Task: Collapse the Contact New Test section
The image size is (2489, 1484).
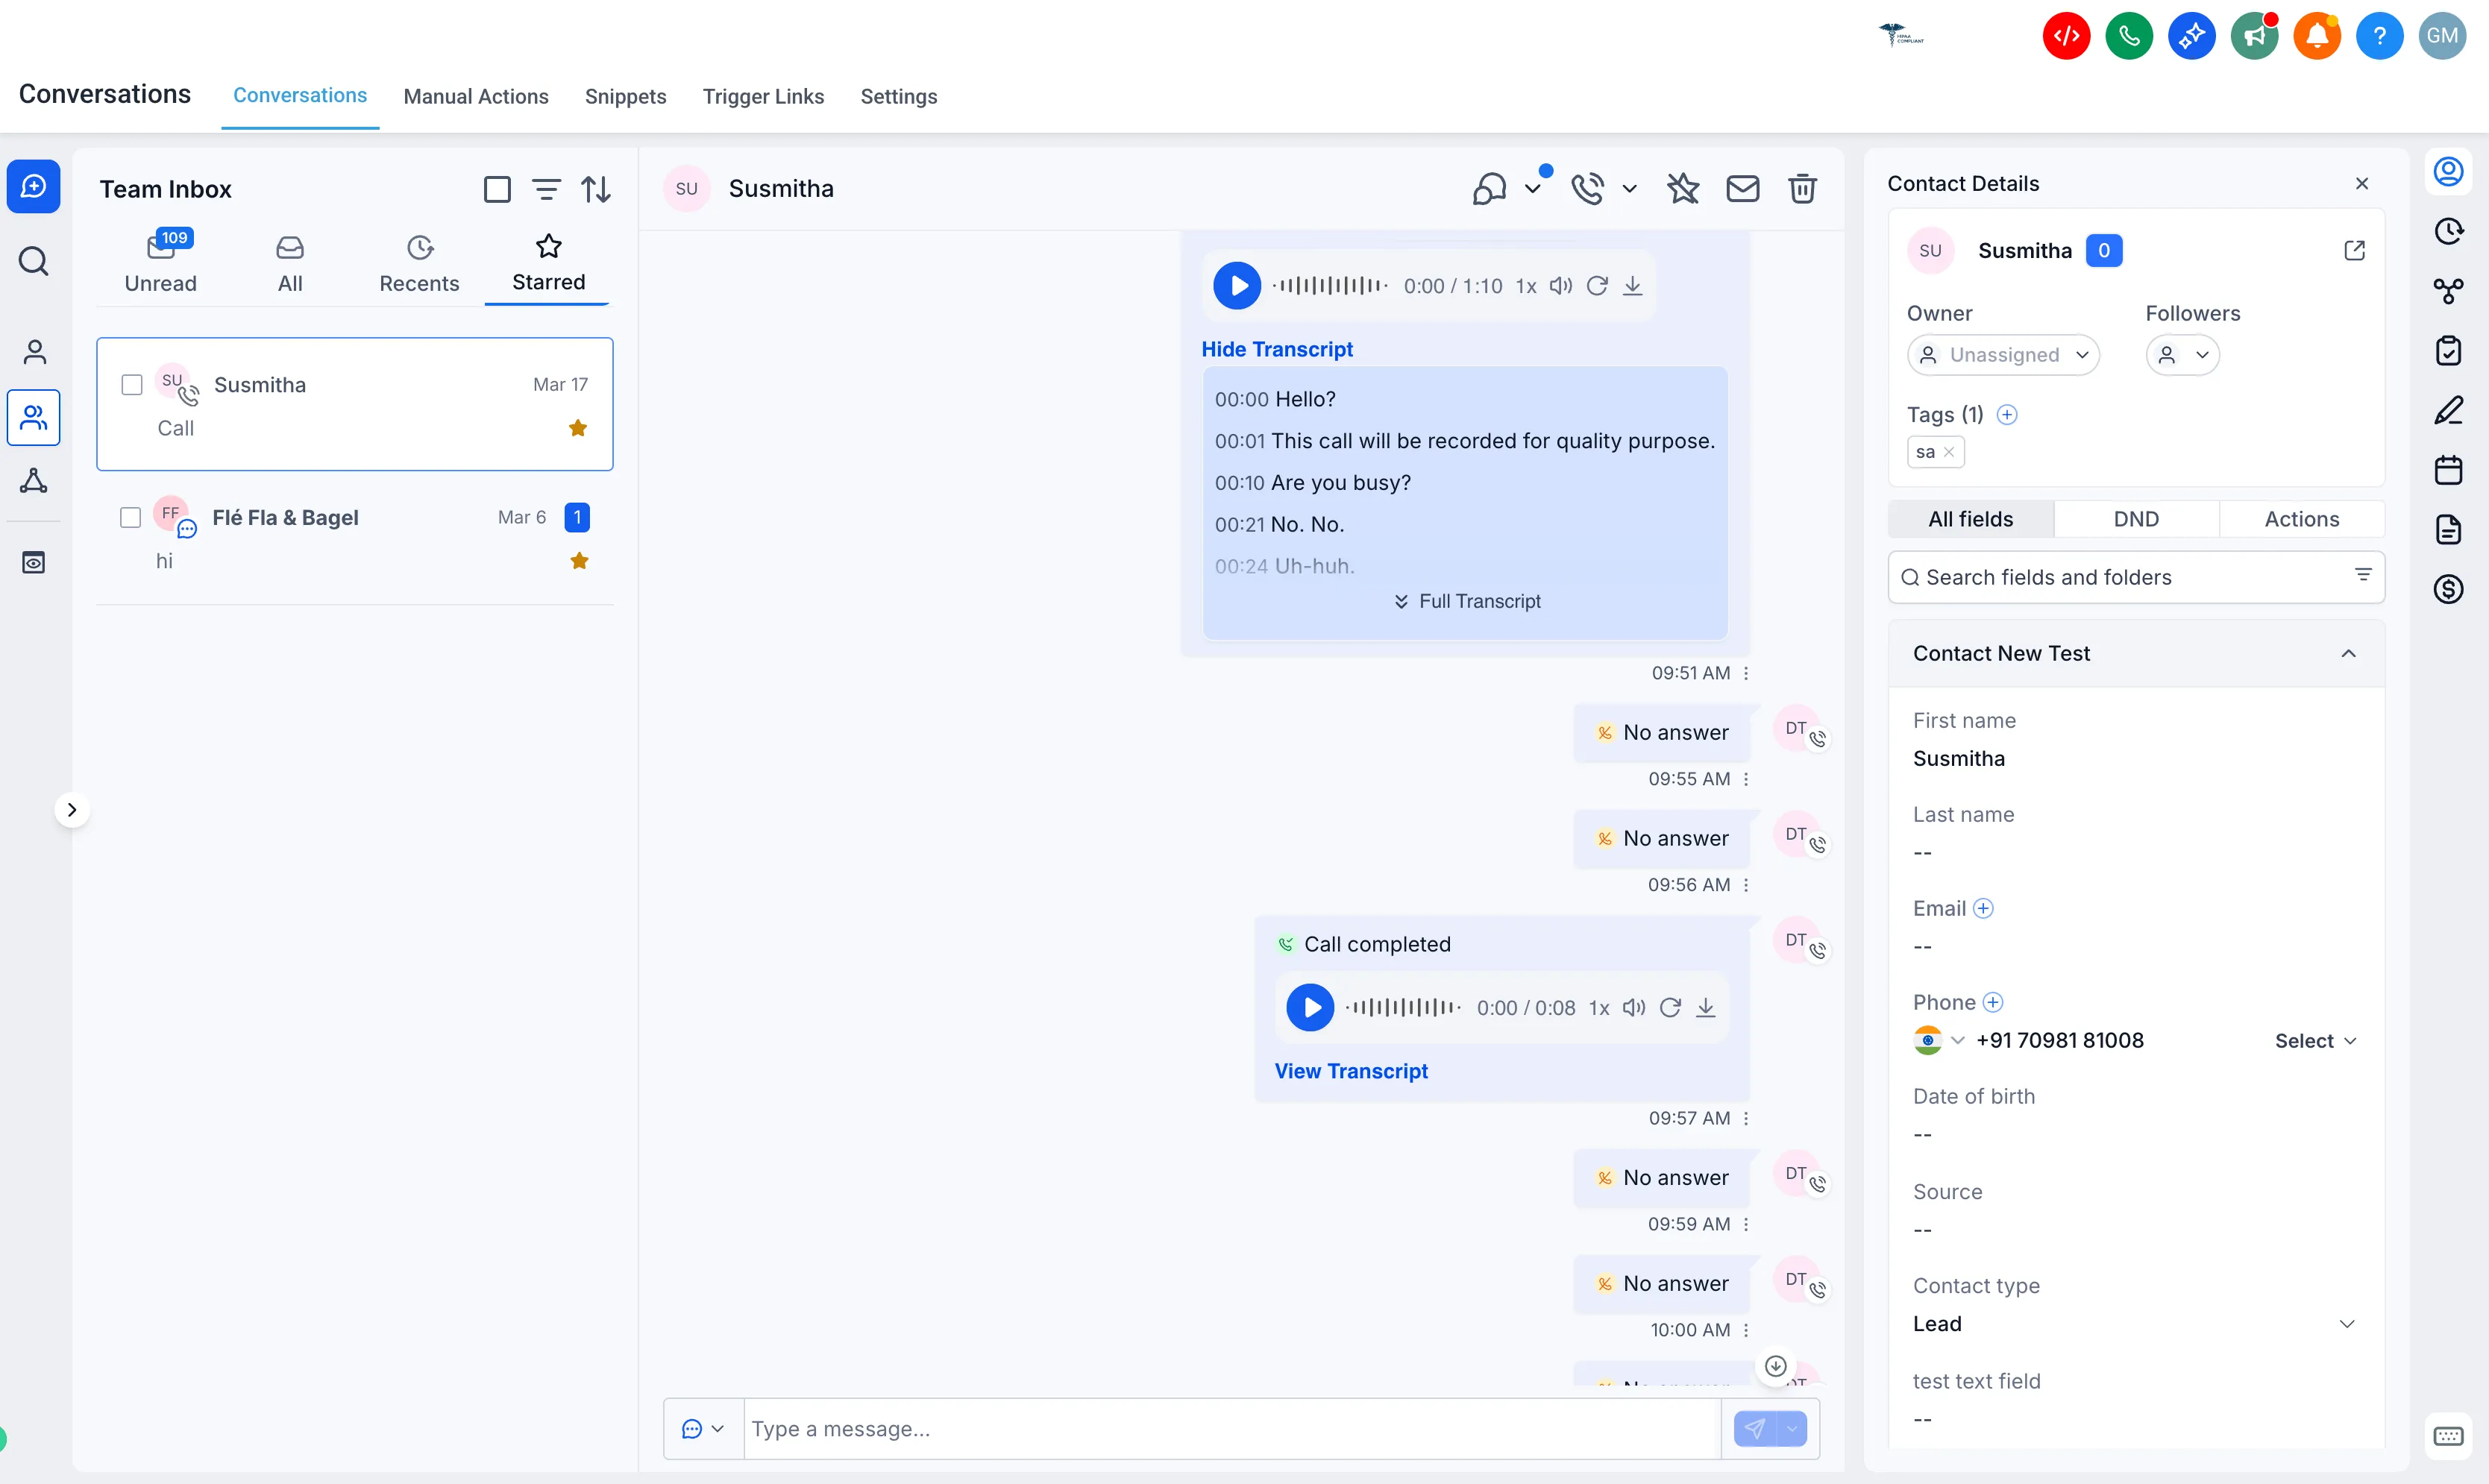Action: [x=2348, y=653]
